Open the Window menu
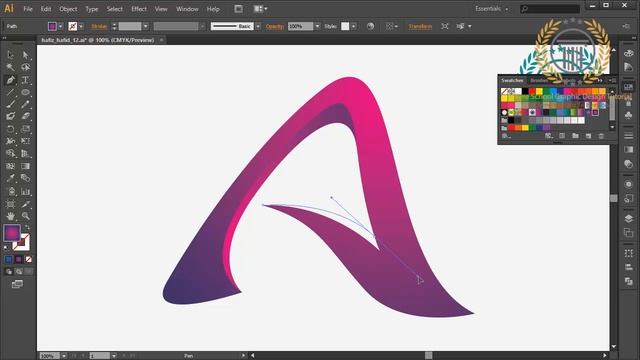This screenshot has width=640, height=360. [187, 9]
